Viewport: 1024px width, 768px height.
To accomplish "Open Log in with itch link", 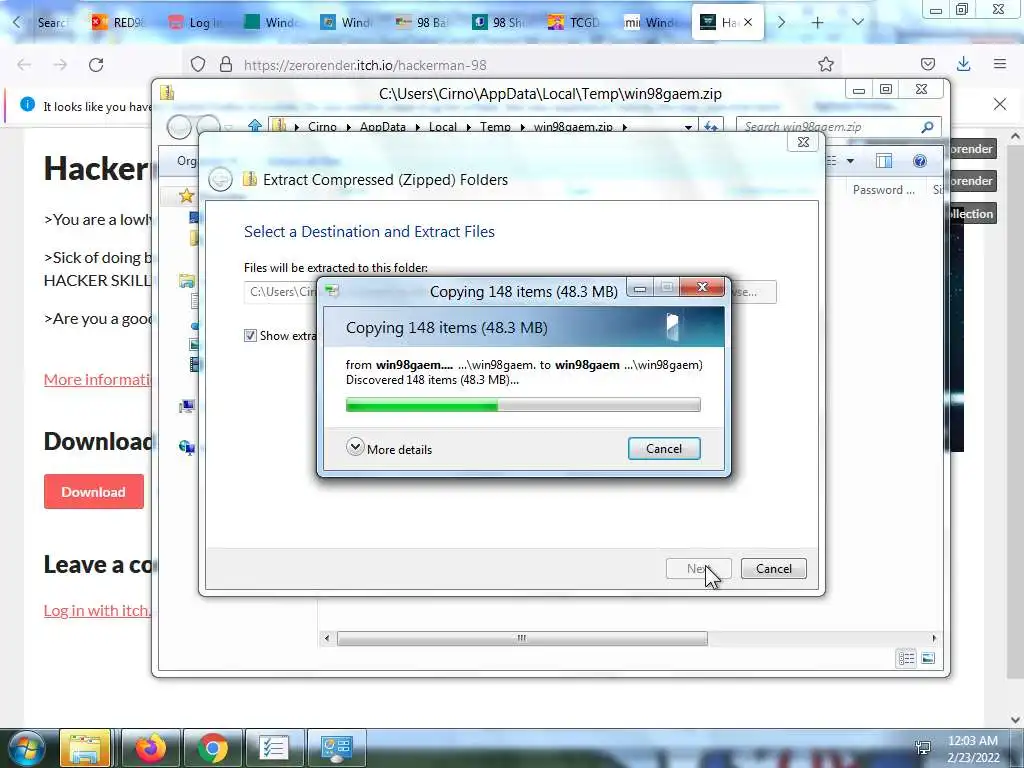I will click(x=97, y=611).
